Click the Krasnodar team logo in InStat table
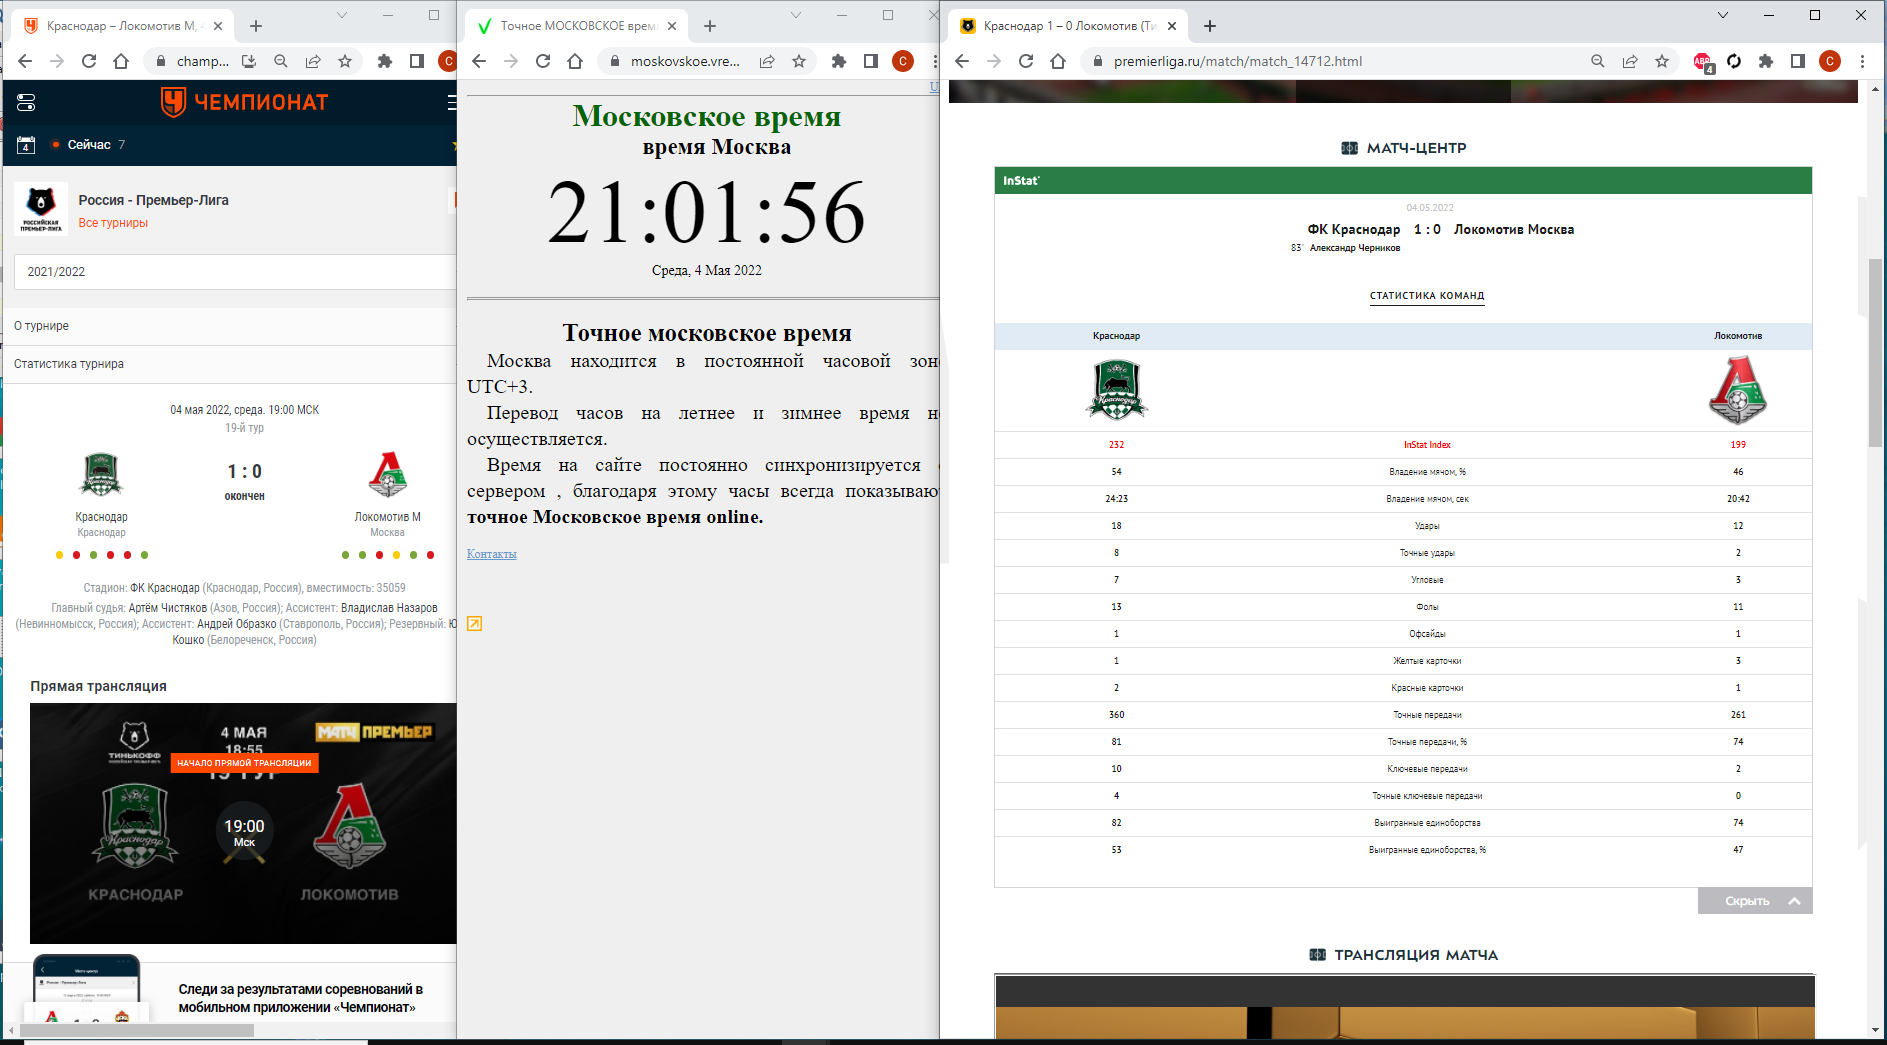The image size is (1887, 1045). click(x=1116, y=390)
